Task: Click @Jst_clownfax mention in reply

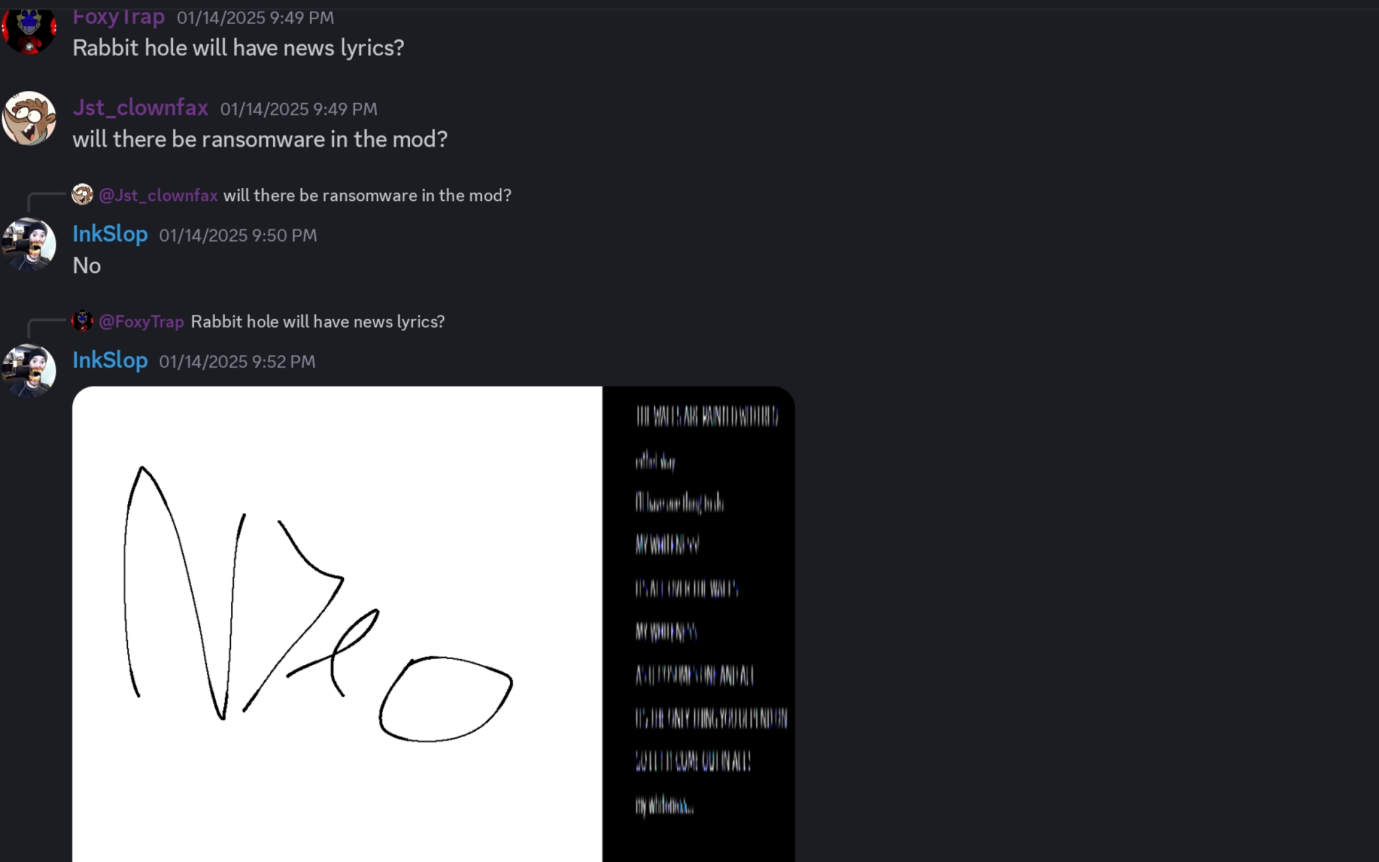Action: [x=158, y=195]
